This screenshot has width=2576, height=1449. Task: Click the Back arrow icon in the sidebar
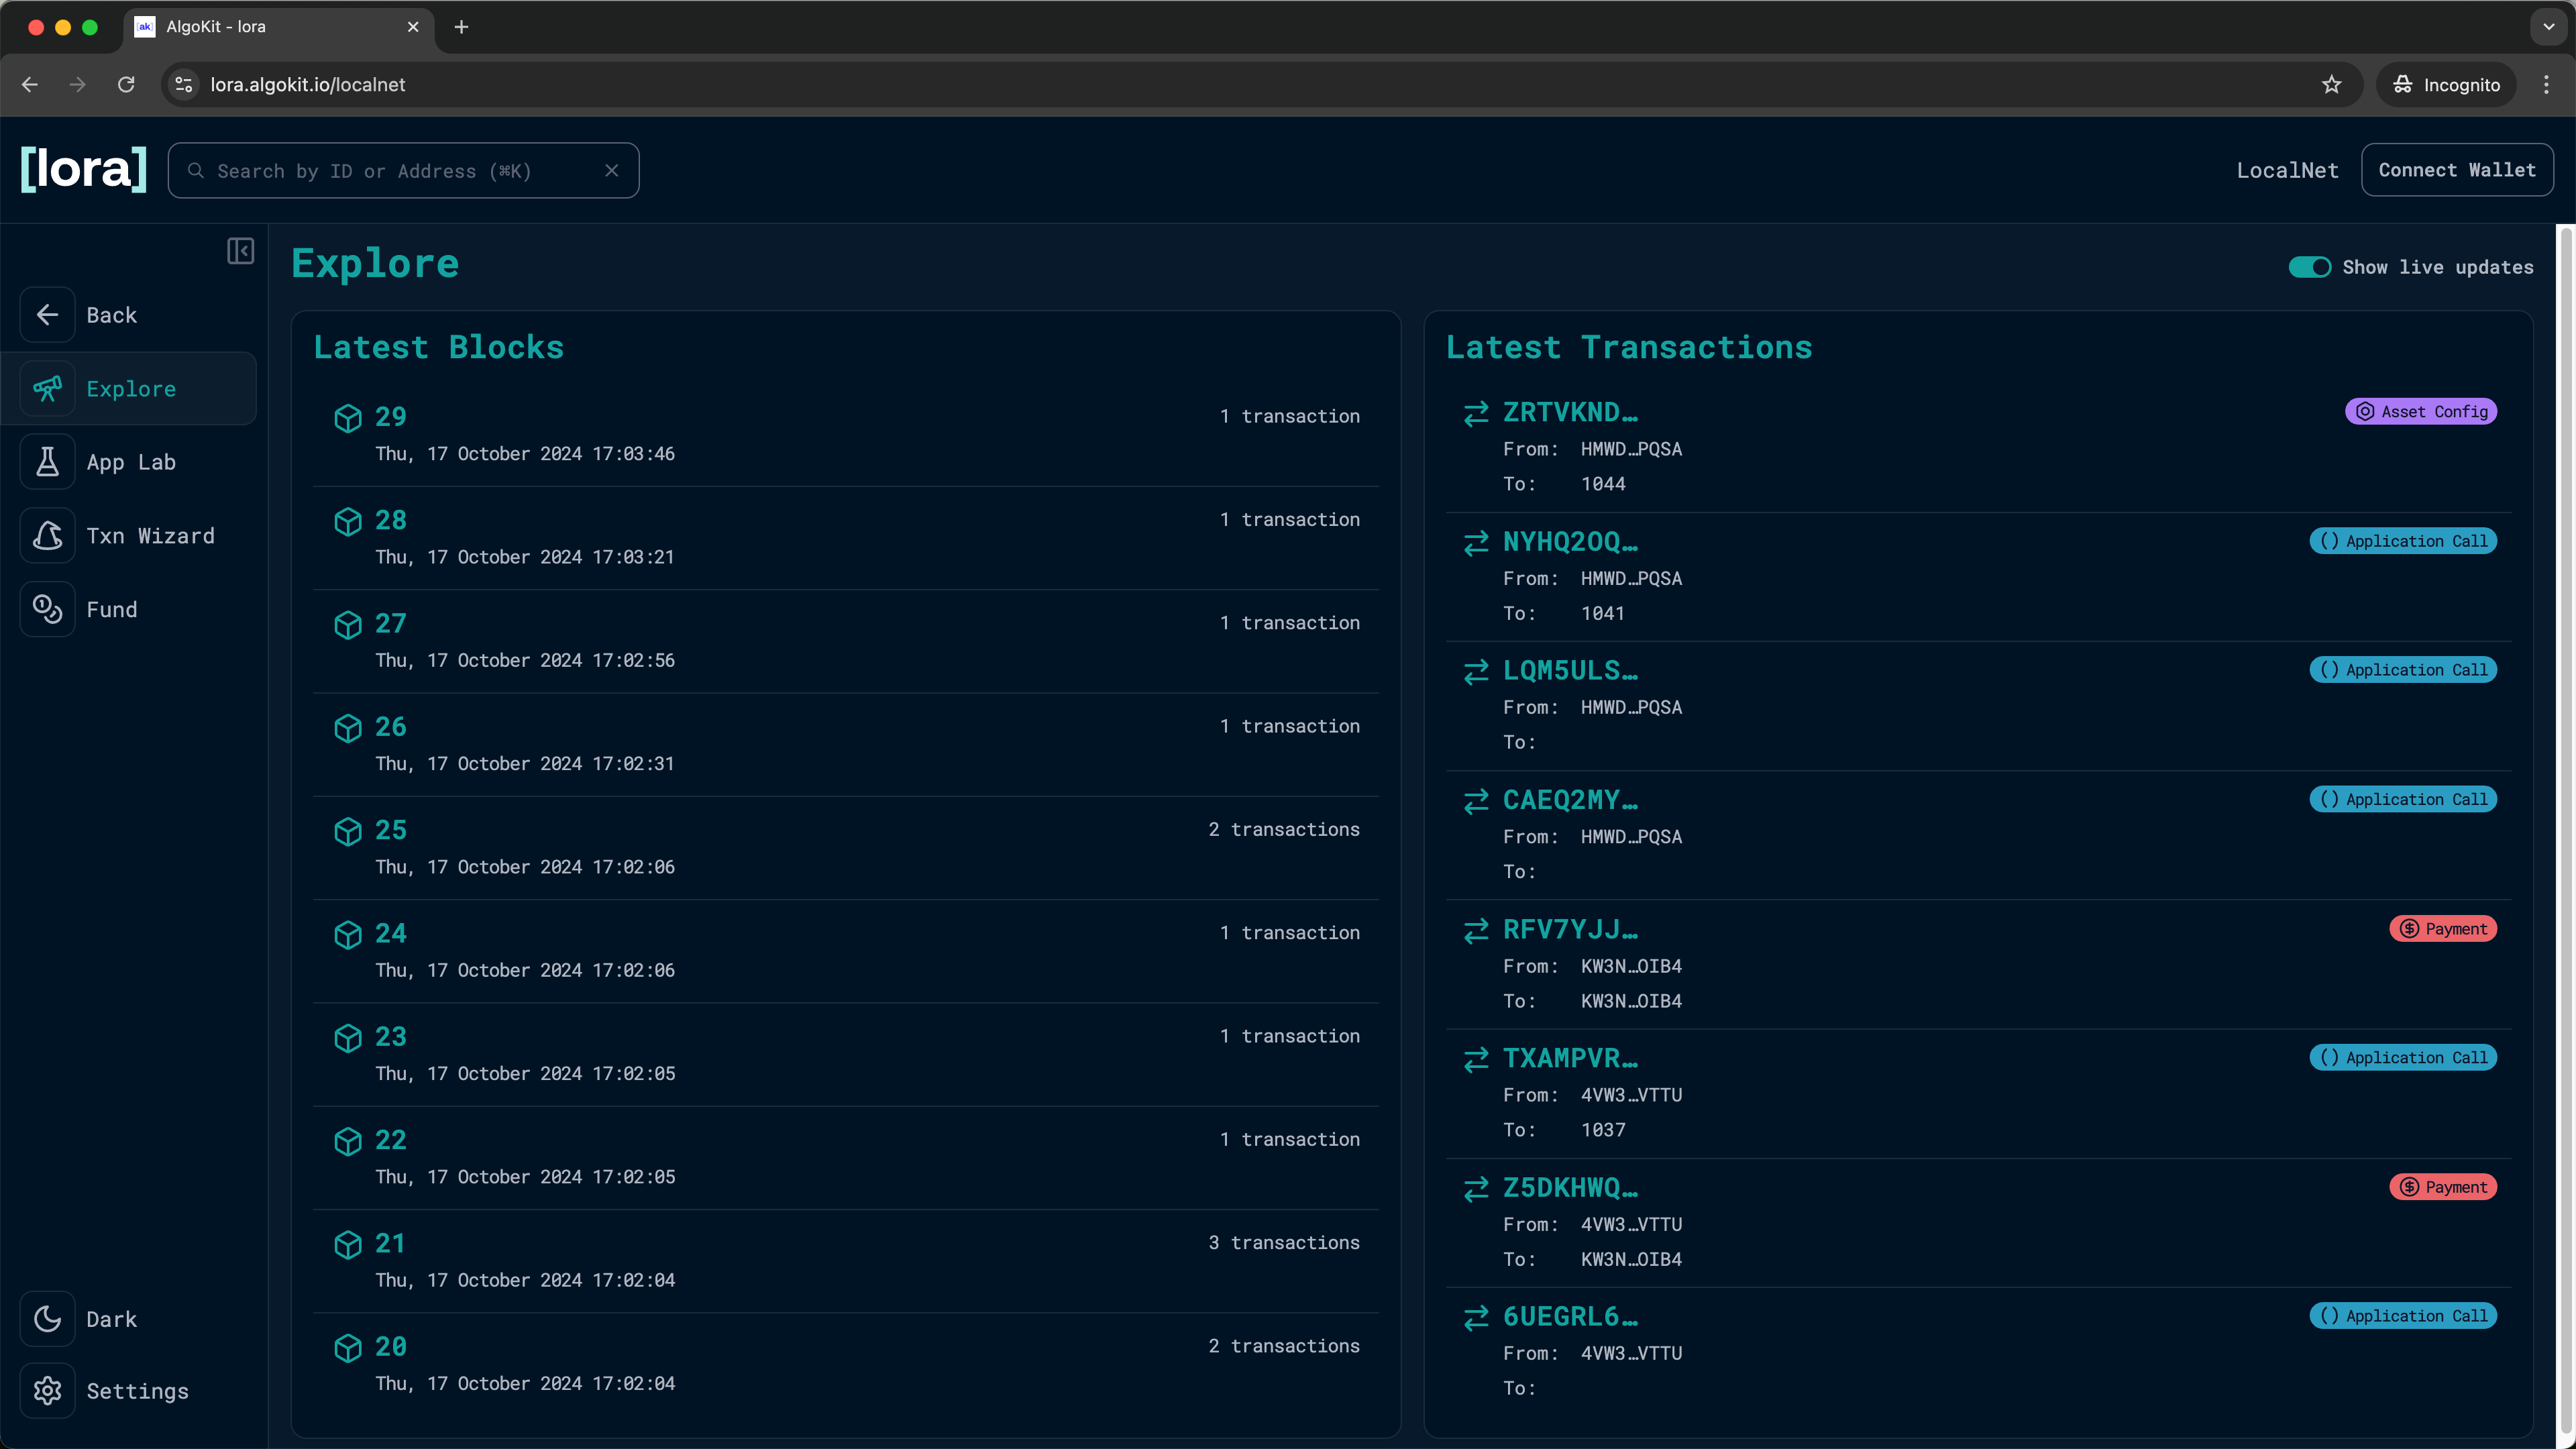coord(47,315)
